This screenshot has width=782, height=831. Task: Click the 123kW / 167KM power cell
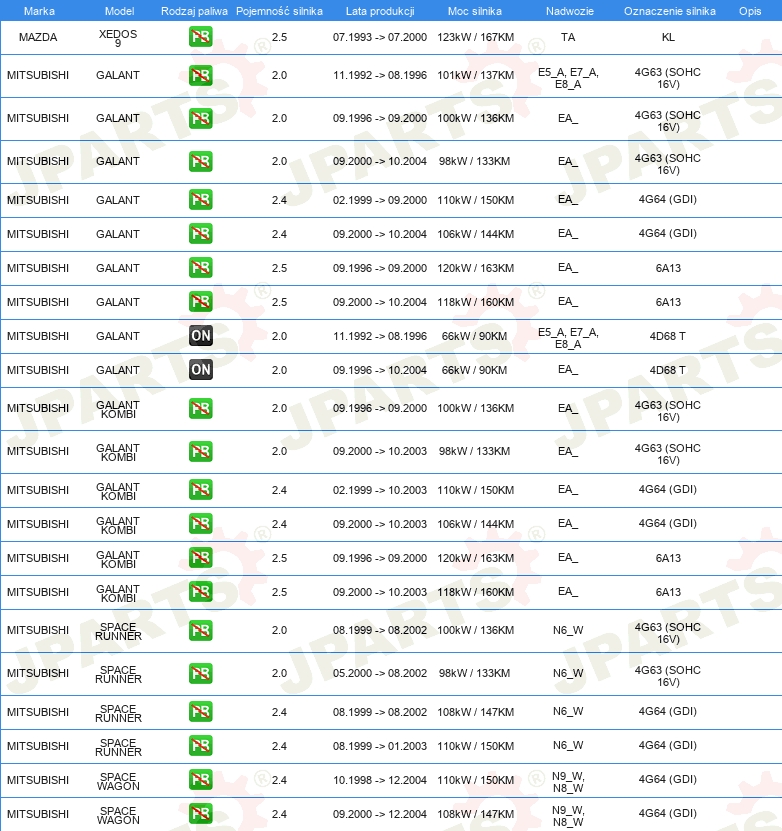pos(475,37)
